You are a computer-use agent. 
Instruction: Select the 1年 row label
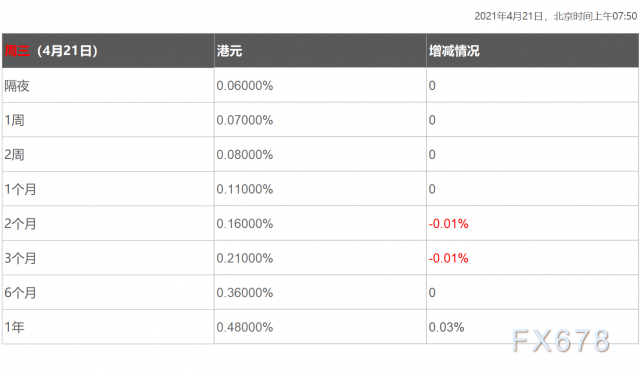pos(14,327)
